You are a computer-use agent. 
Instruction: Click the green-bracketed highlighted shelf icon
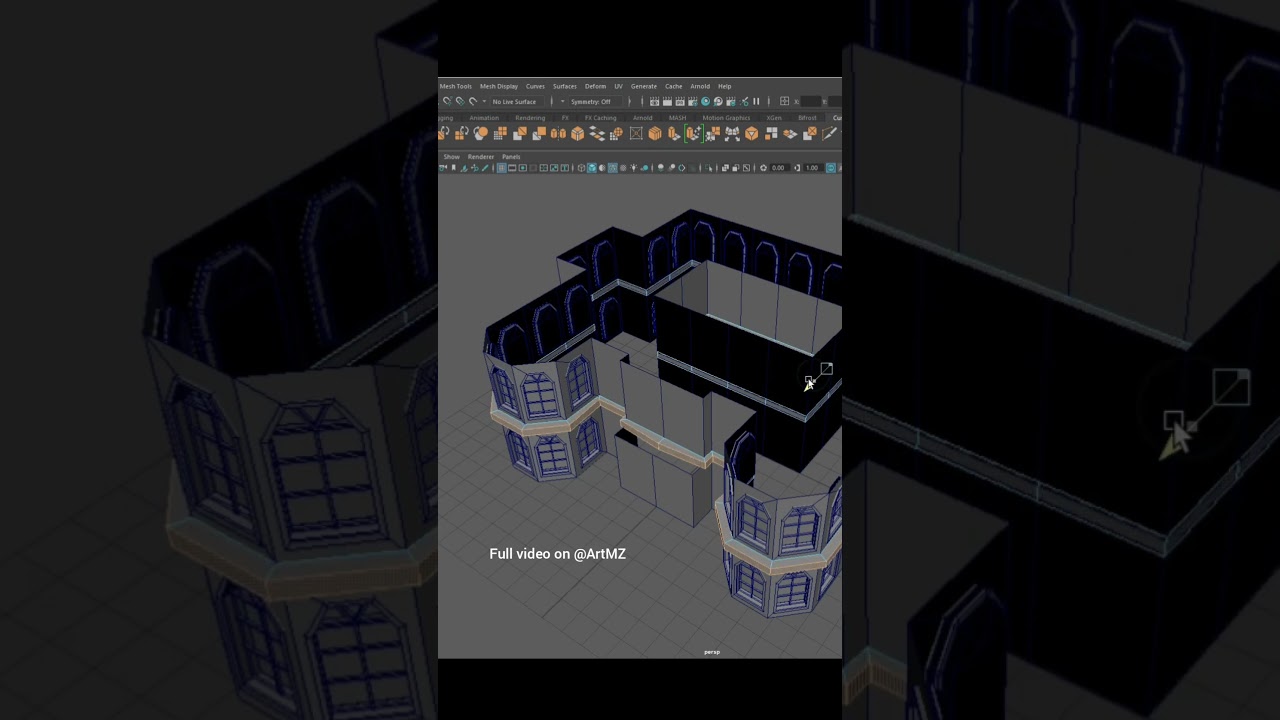[x=694, y=133]
